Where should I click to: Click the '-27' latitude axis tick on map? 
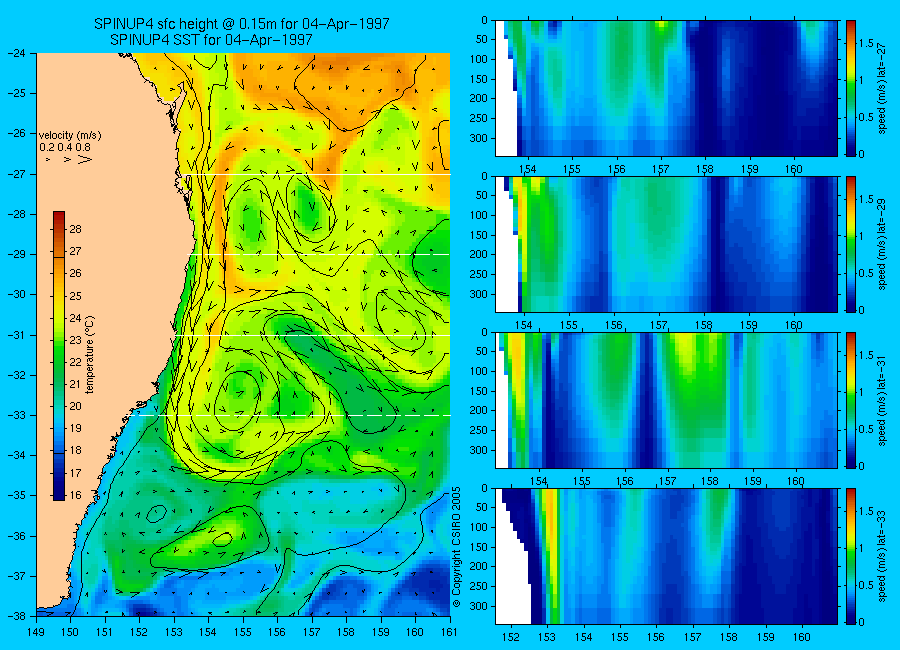coord(16,174)
